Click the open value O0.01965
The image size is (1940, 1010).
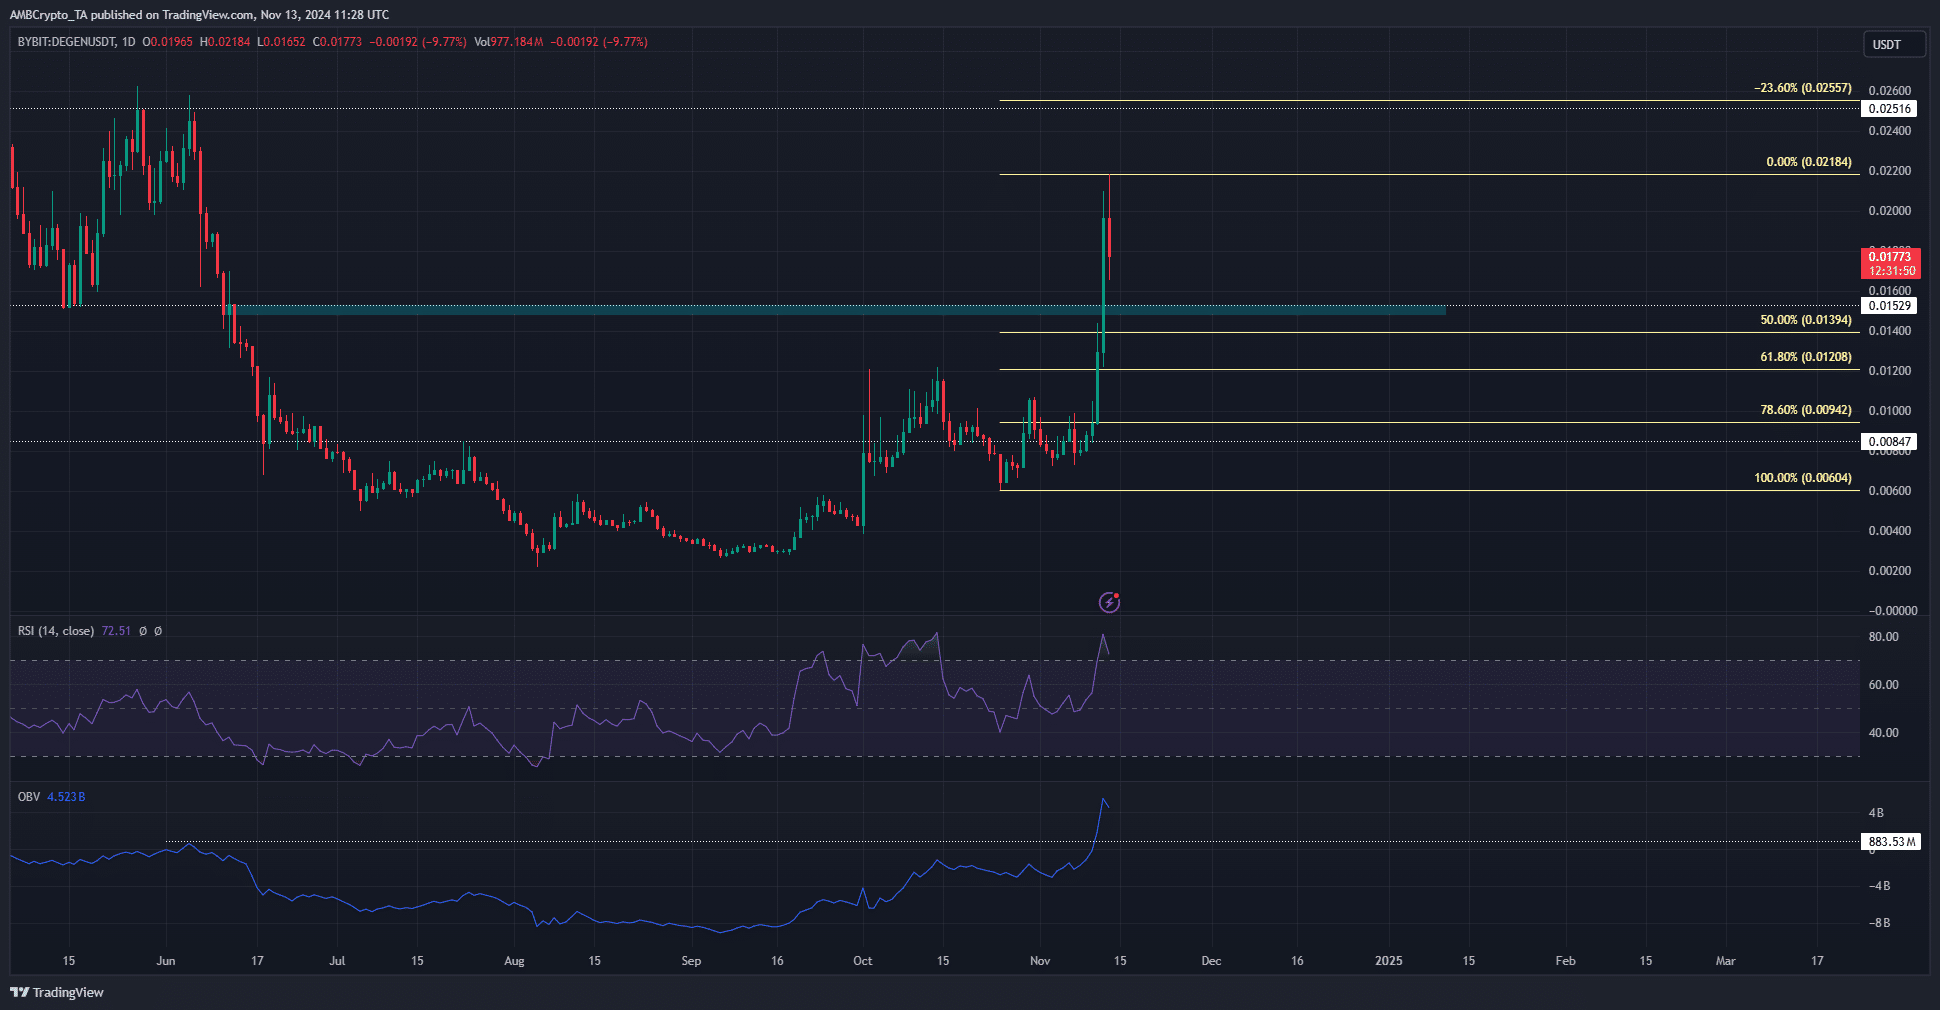(x=168, y=42)
